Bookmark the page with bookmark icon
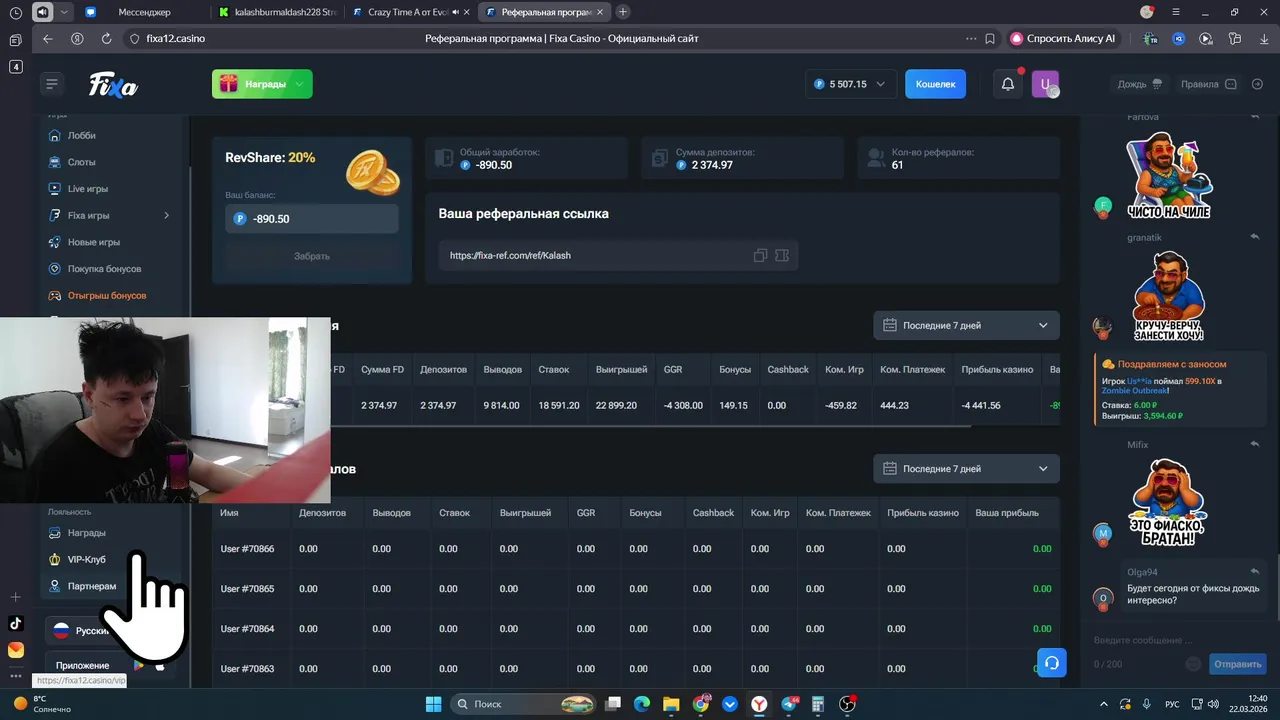 pyautogui.click(x=990, y=38)
